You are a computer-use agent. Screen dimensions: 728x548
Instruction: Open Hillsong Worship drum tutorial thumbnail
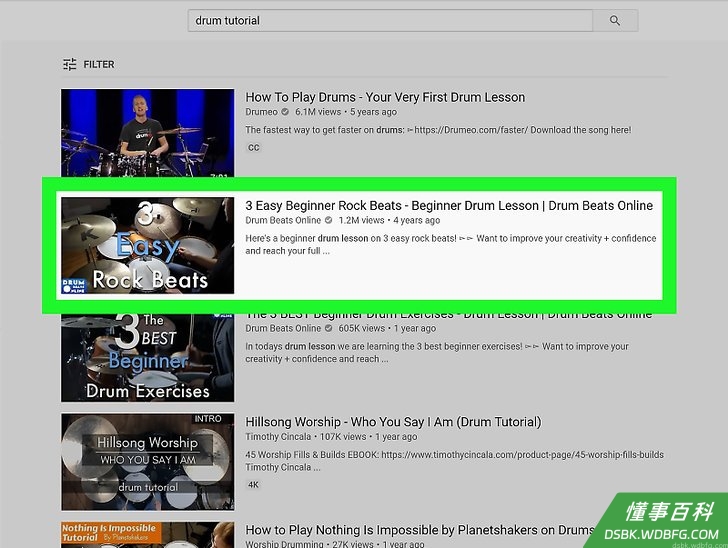click(x=148, y=462)
